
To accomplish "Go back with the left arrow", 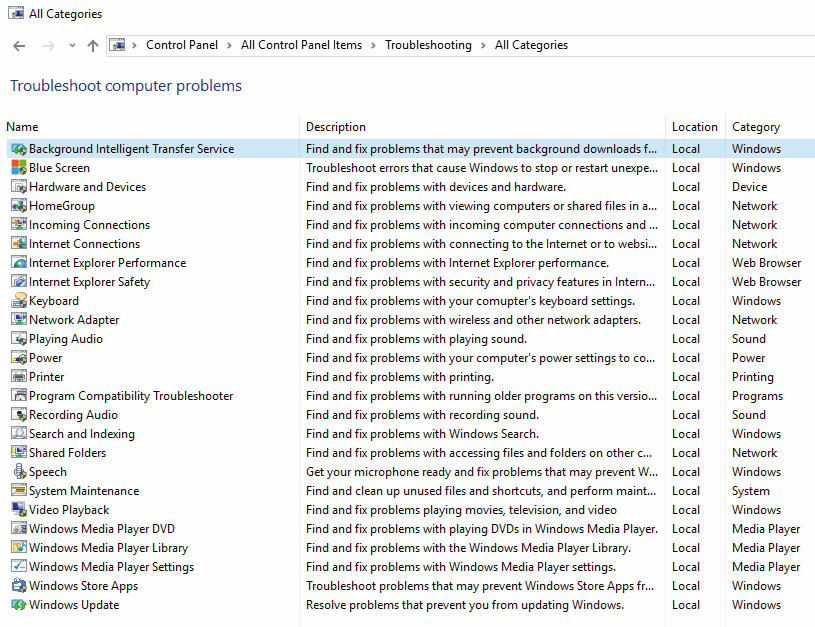I will click(19, 46).
